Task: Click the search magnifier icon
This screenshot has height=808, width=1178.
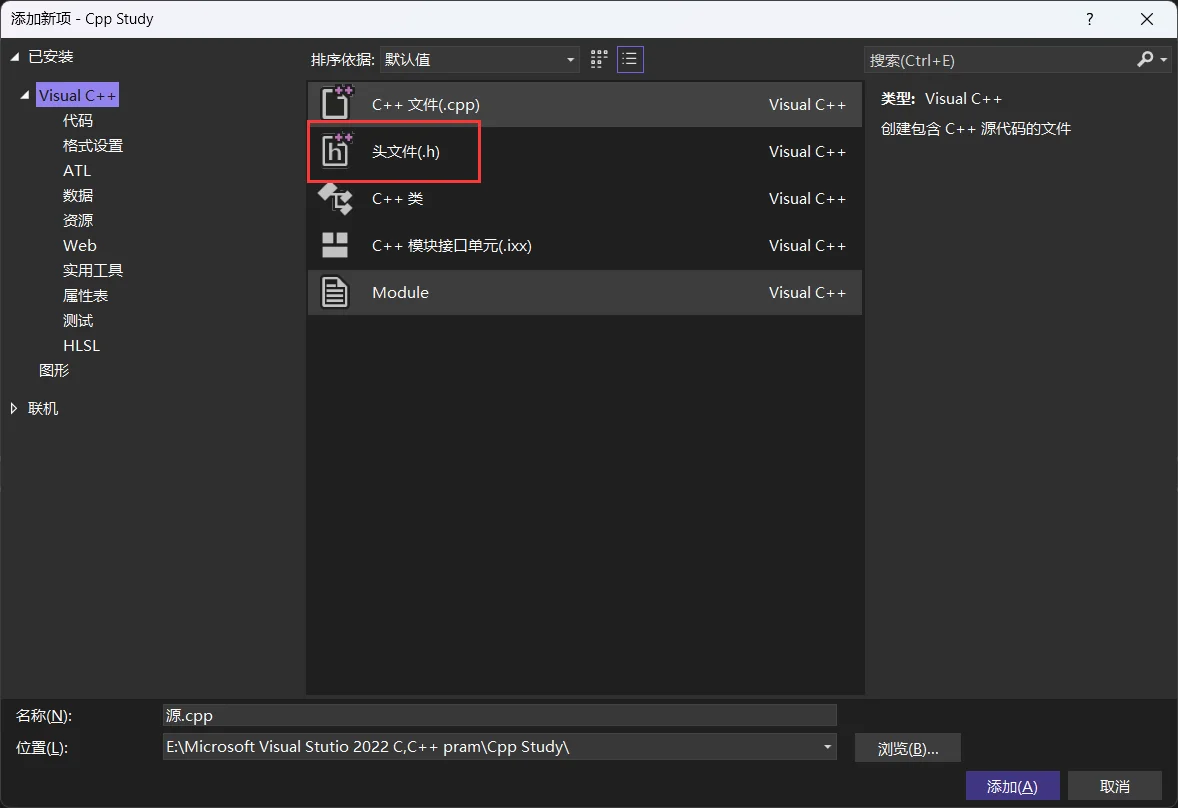Action: coord(1145,59)
